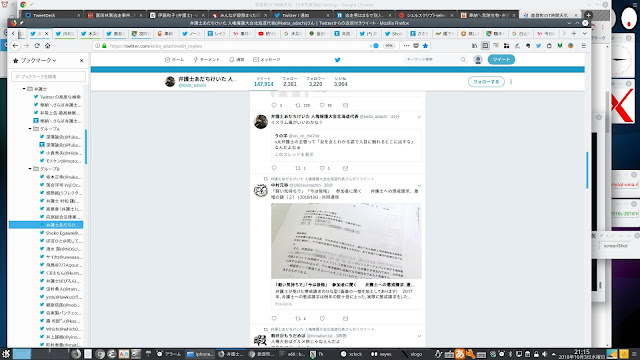
Task: Select the highlighted 弁護士あだち bookmark
Action: tap(46, 224)
